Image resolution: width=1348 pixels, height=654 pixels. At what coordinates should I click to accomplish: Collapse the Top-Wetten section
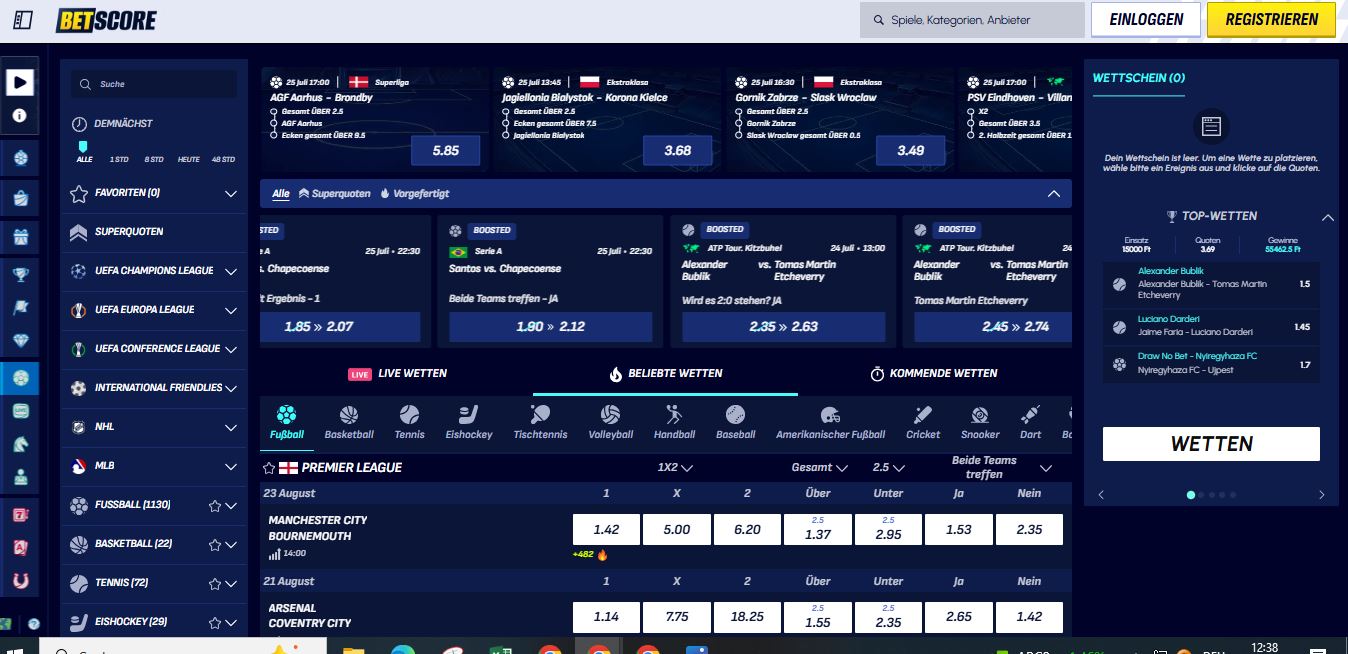pos(1327,217)
